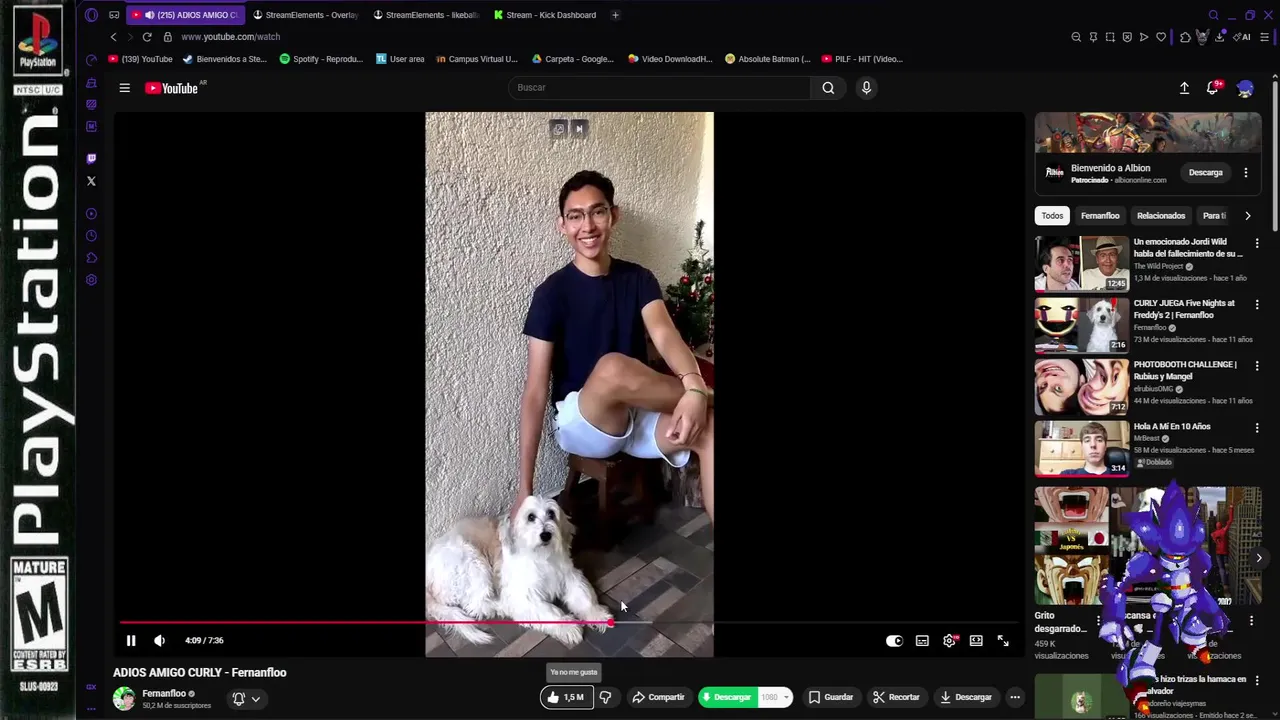This screenshot has width=1280, height=720.
Task: Switch to StreamElements - Overlay browser tab
Action: tap(306, 15)
